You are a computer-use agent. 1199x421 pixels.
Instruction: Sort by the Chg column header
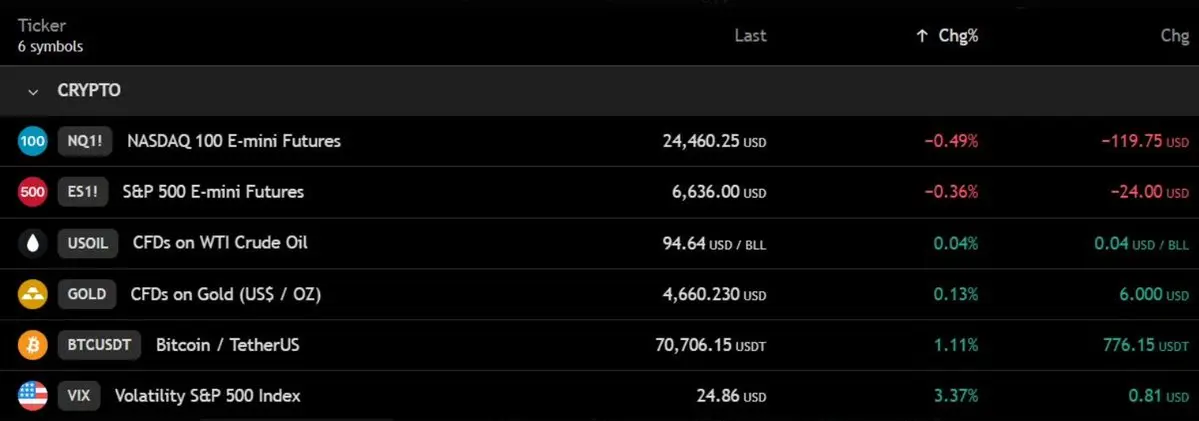(1175, 36)
